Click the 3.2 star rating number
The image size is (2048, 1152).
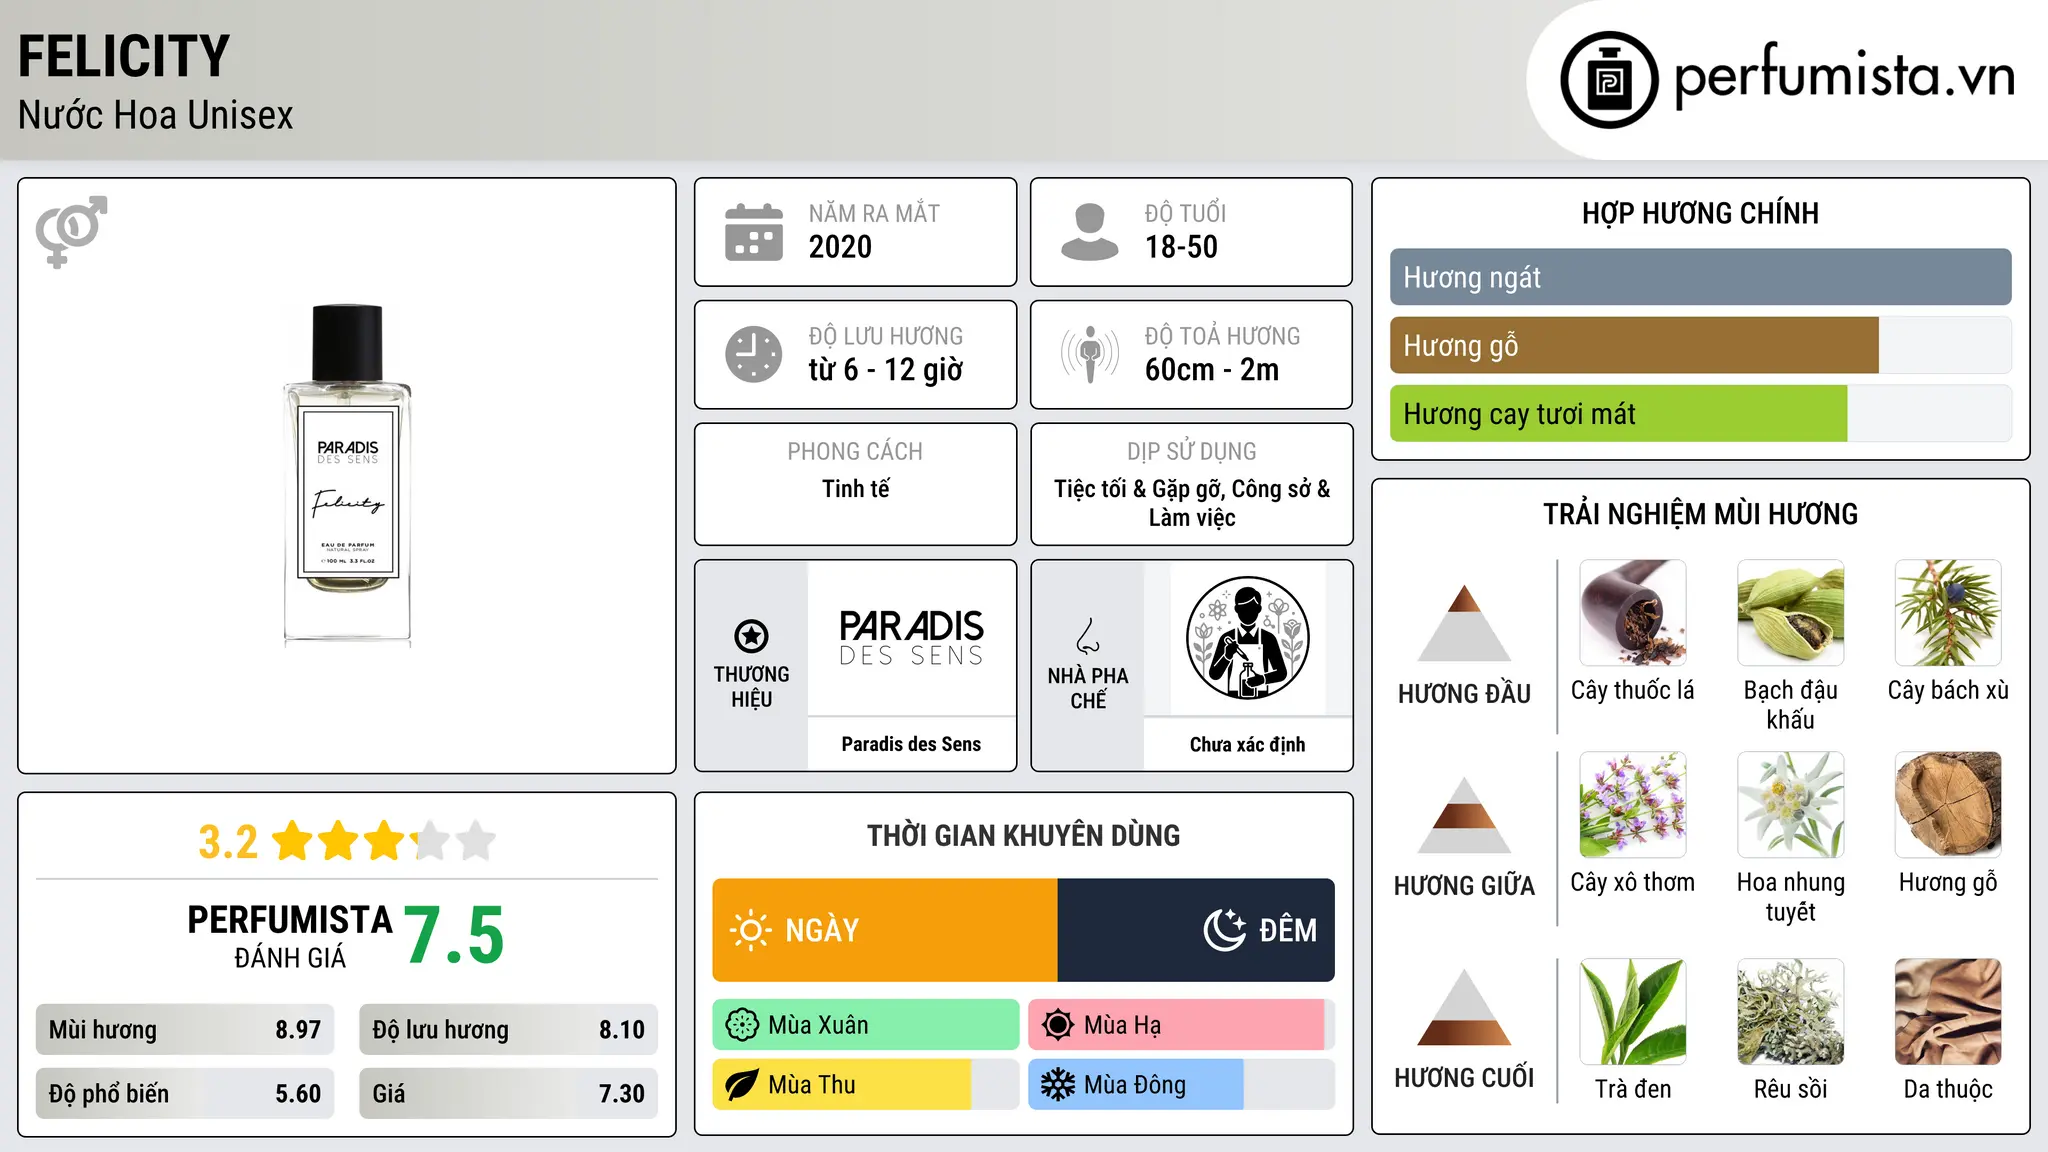coord(228,842)
